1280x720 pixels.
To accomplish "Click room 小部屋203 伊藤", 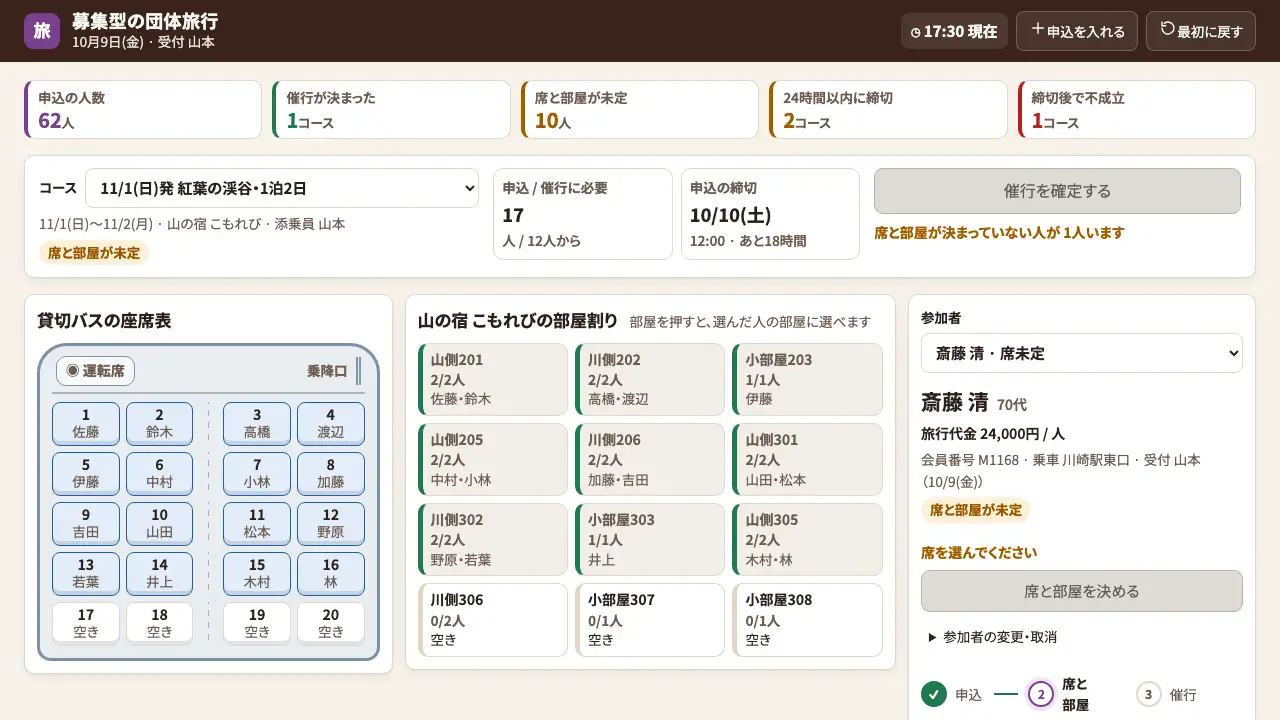I will (808, 380).
